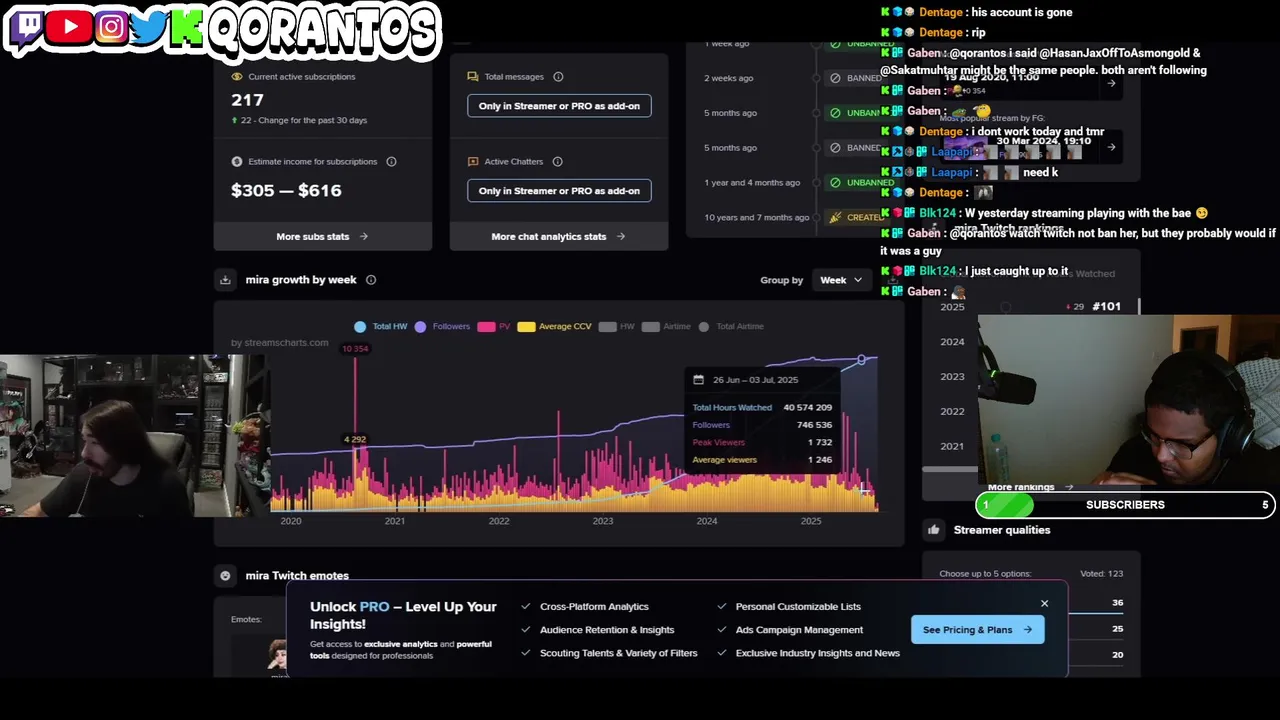
Task: Click the 1 year and 4 months ago entry
Action: pos(752,183)
